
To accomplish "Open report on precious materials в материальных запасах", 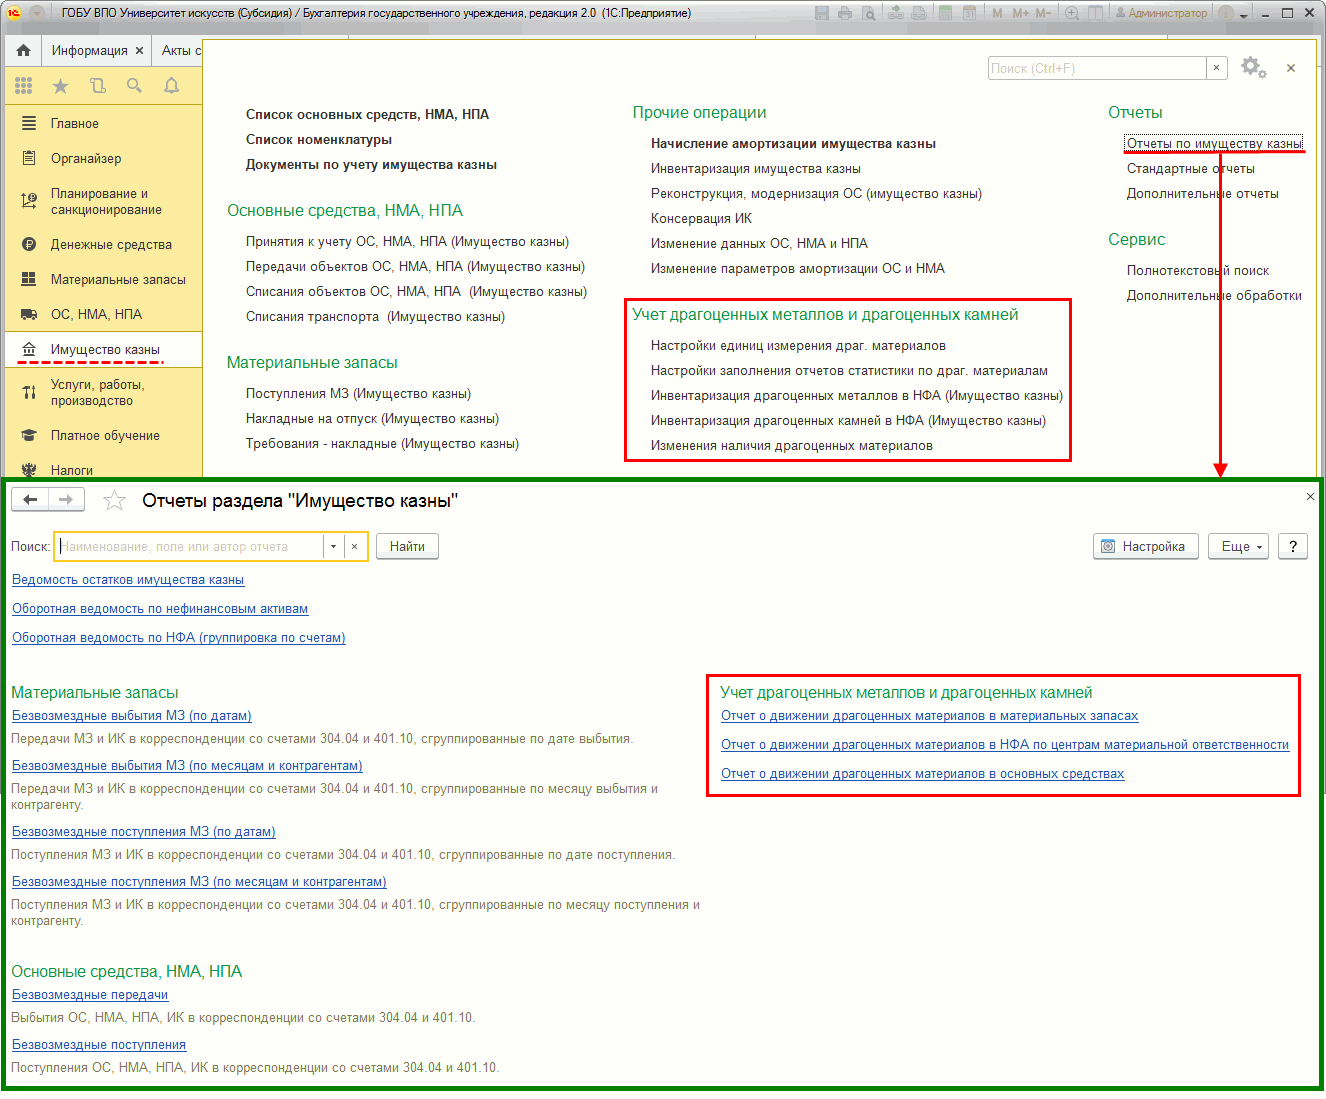I will click(x=929, y=716).
